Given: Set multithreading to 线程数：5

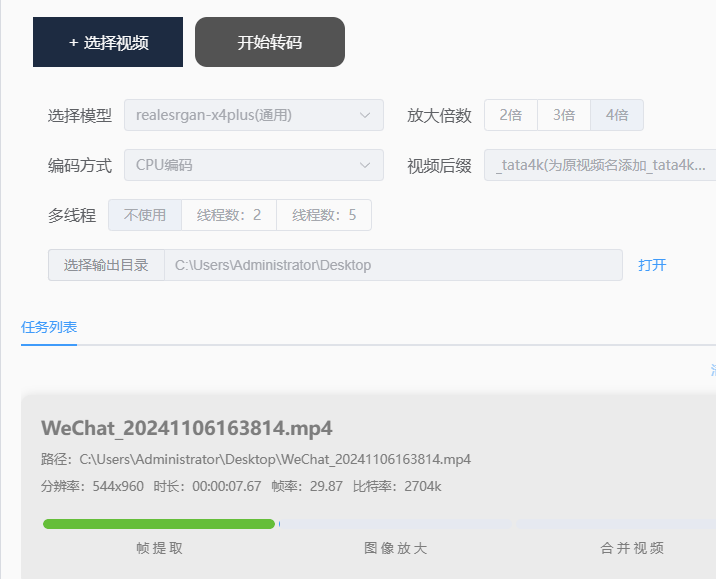Looking at the screenshot, I should (324, 215).
